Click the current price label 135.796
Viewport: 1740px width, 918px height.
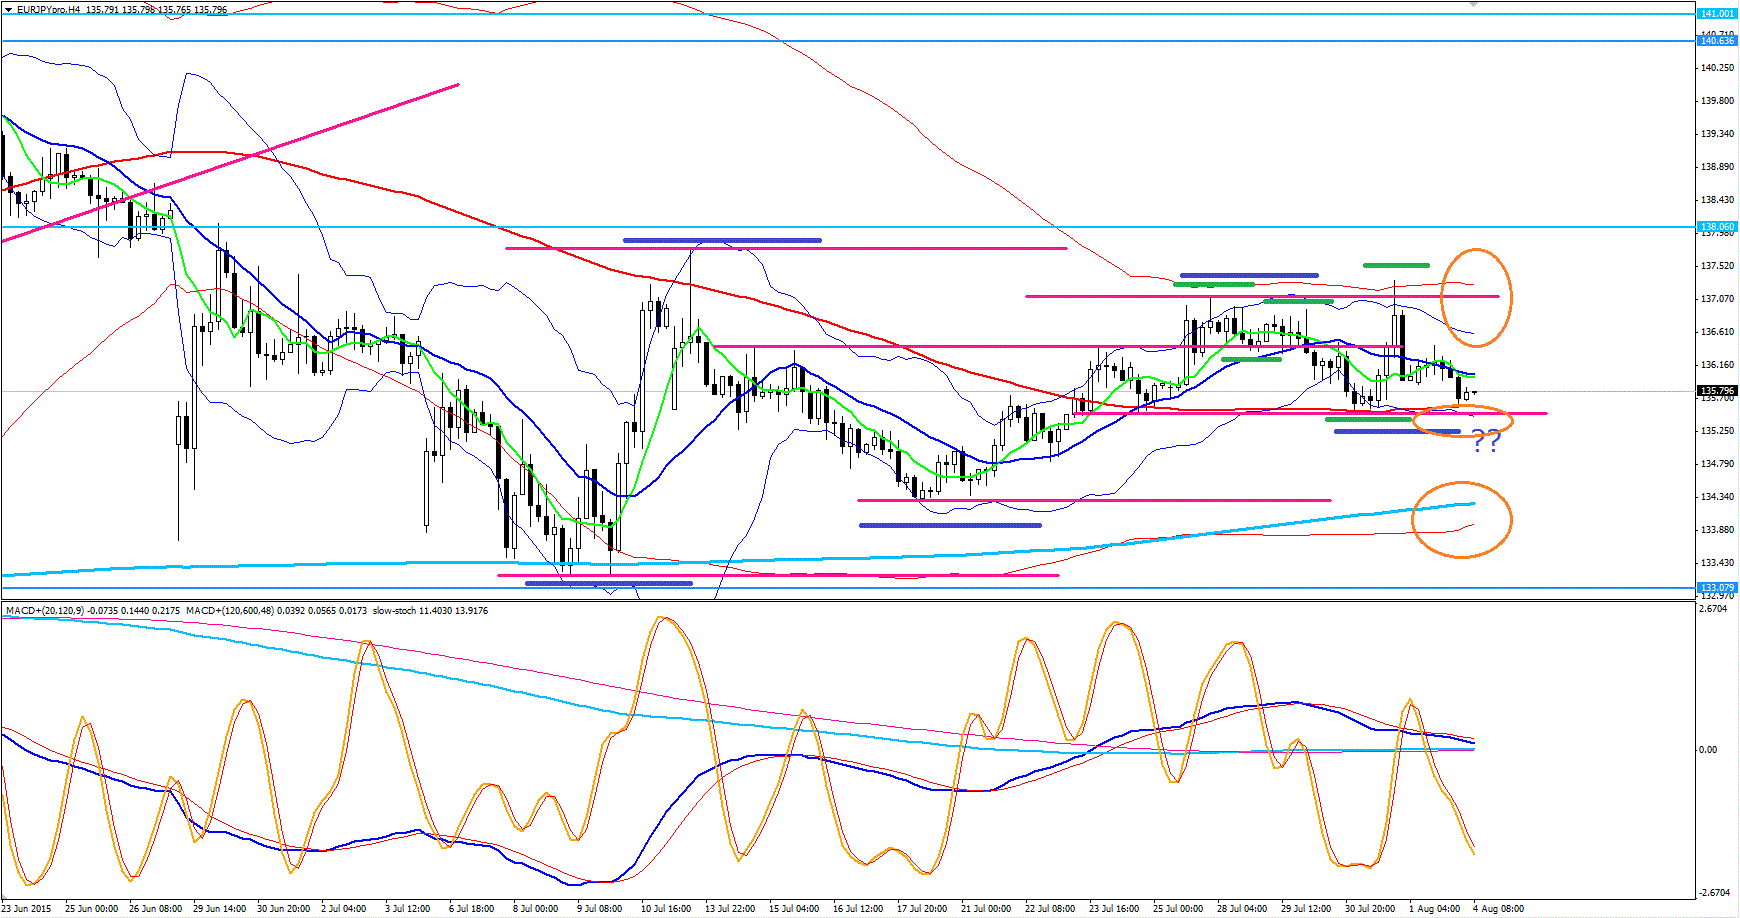1717,391
